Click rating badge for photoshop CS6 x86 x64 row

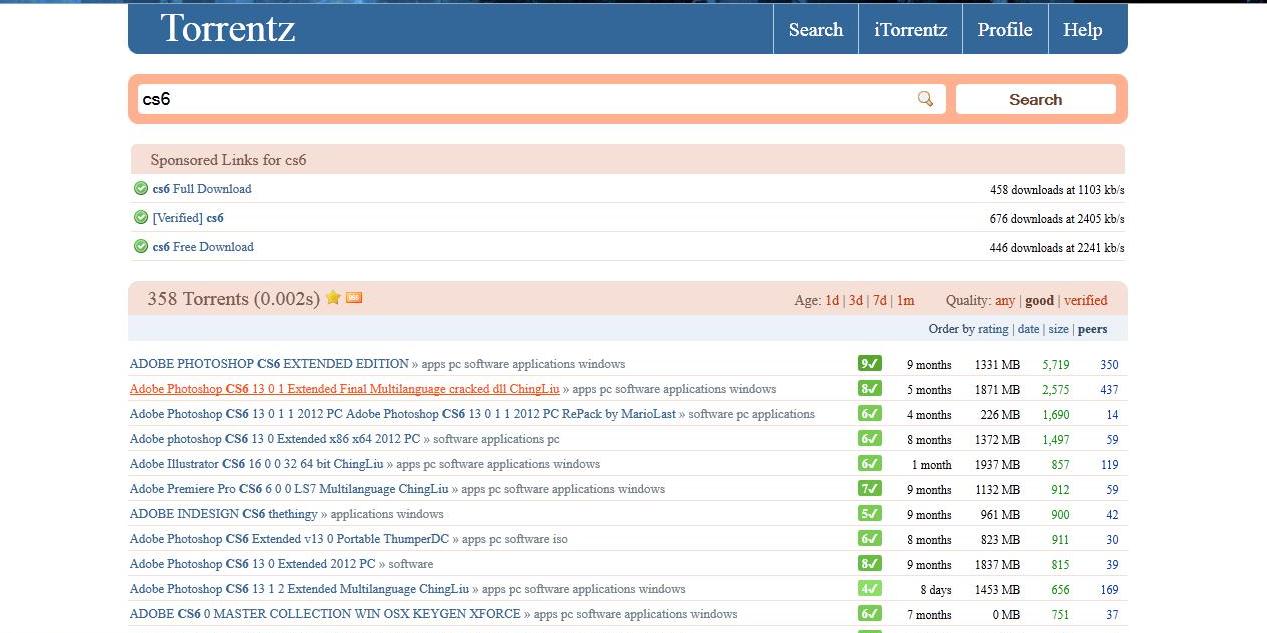[x=869, y=439]
